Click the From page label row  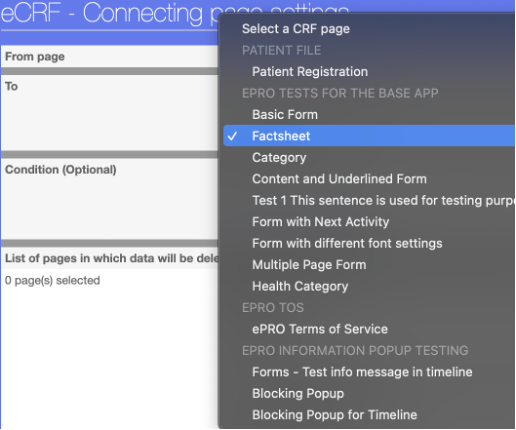pos(109,56)
